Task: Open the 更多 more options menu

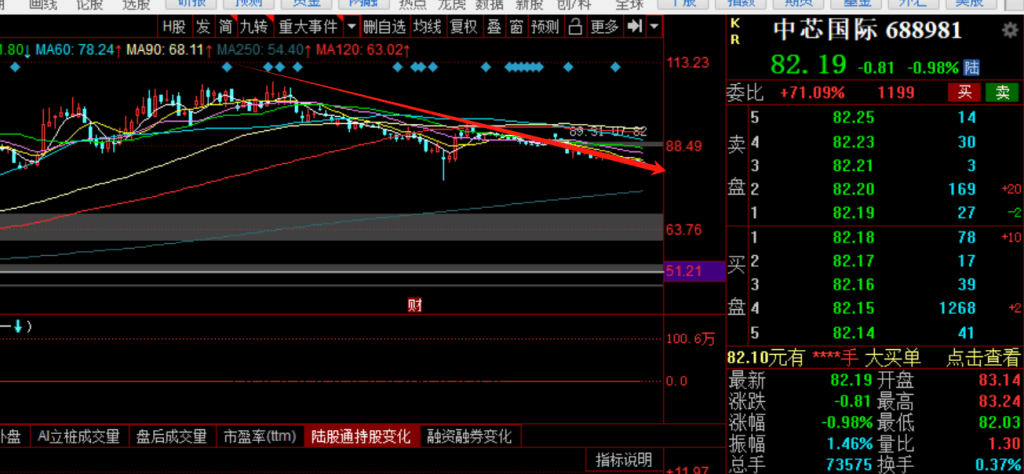Action: [604, 27]
